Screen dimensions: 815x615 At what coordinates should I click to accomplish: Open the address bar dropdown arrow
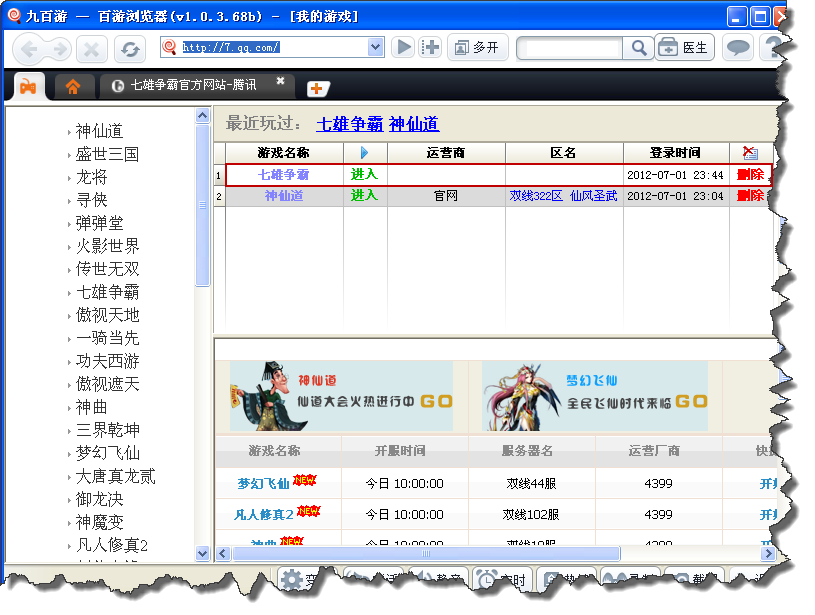point(374,47)
